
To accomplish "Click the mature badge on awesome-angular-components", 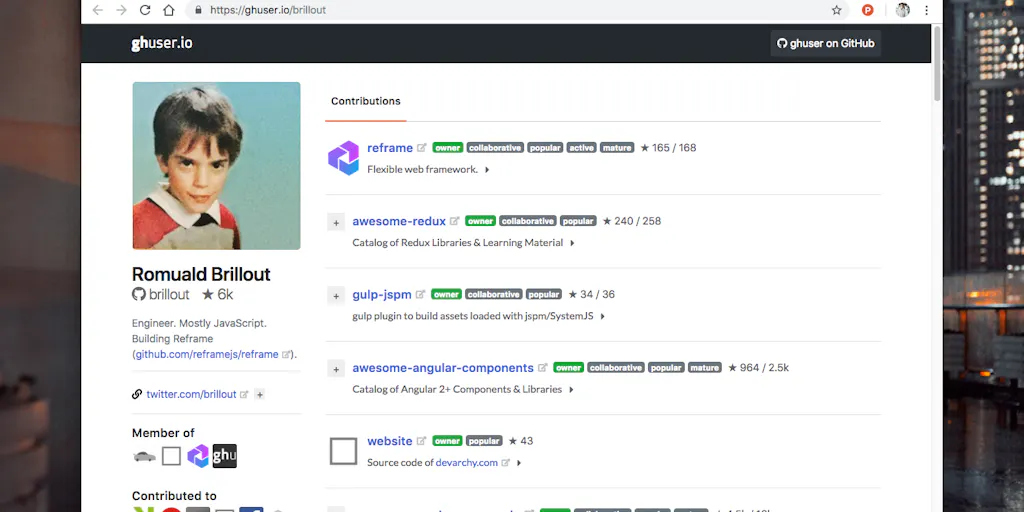I will point(705,368).
